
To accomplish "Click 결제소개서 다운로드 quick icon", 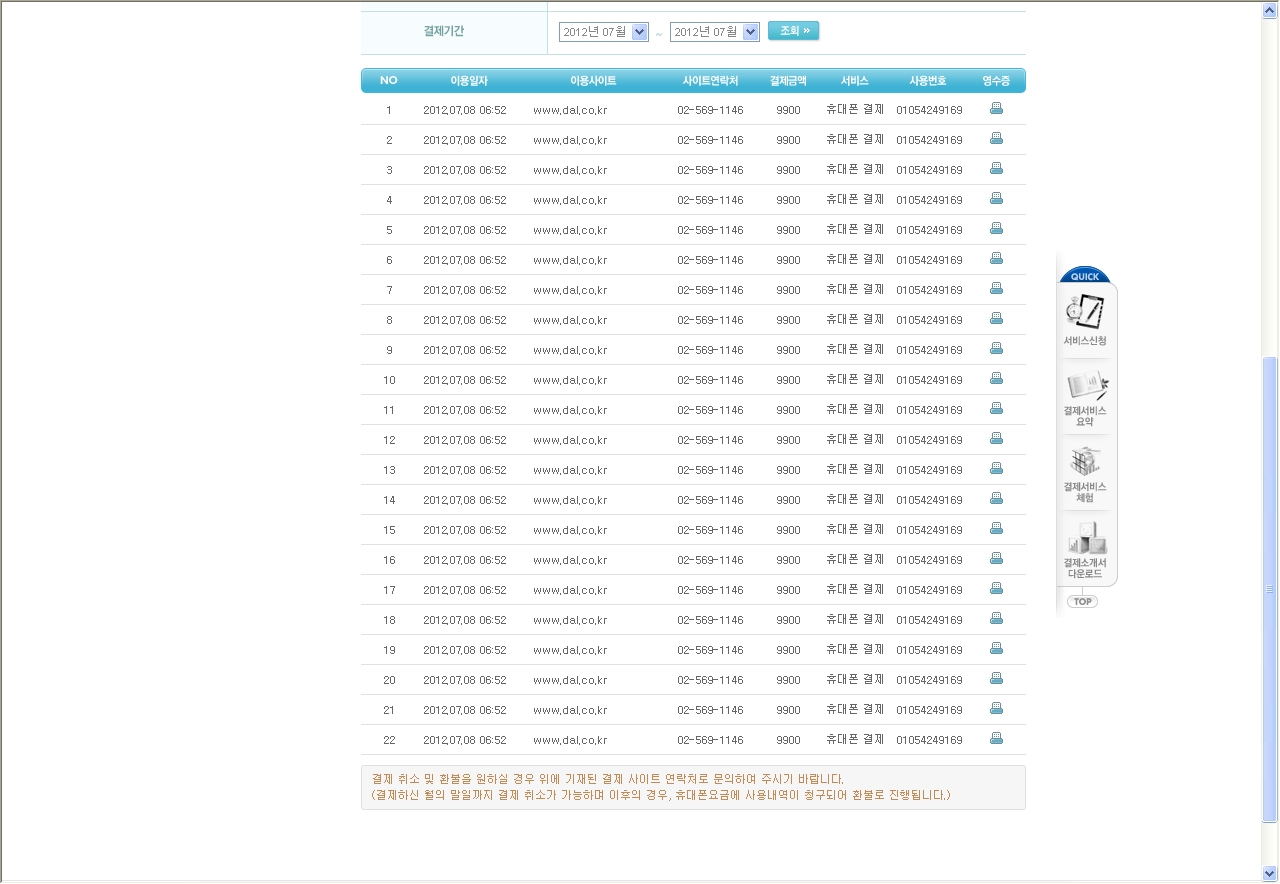I will click(1085, 549).
